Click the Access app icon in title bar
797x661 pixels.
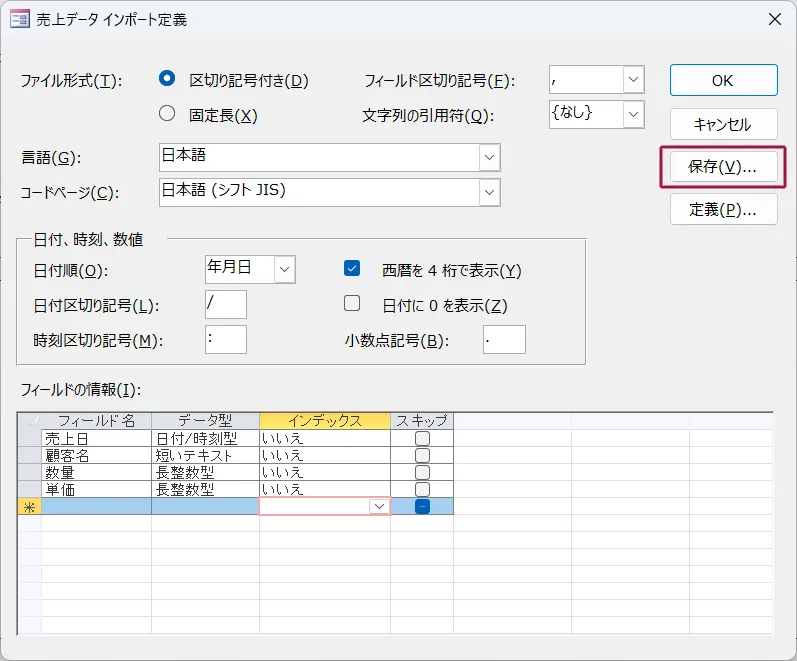[18, 19]
